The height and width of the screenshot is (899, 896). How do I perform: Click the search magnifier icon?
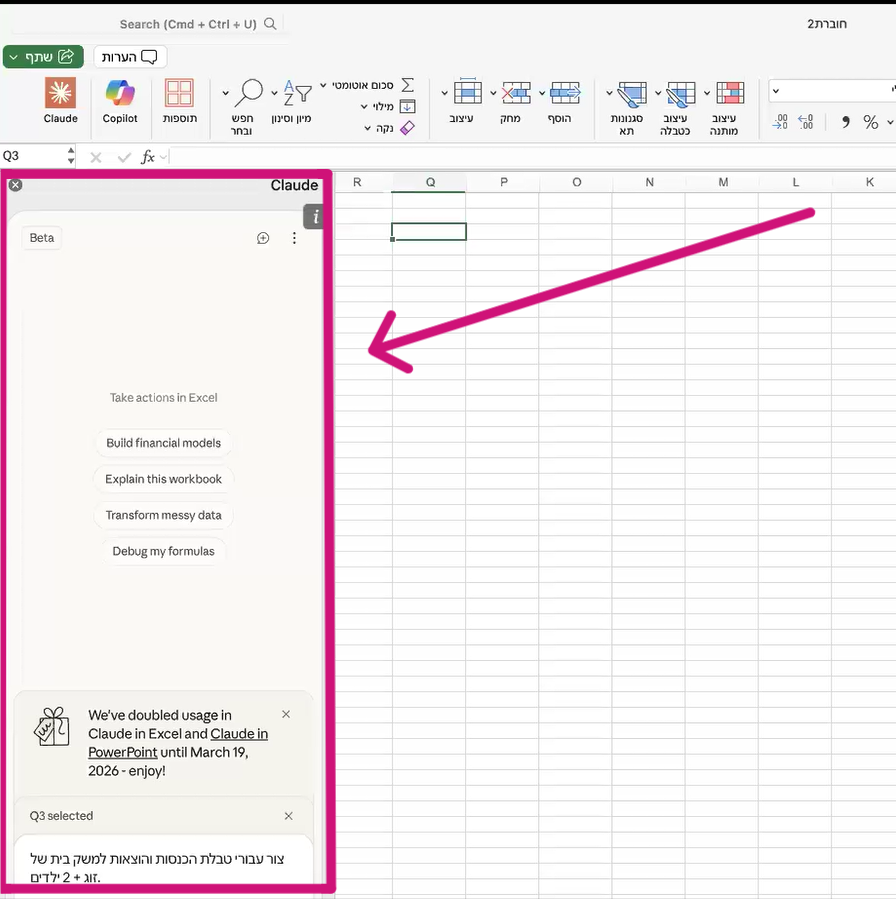click(x=270, y=24)
